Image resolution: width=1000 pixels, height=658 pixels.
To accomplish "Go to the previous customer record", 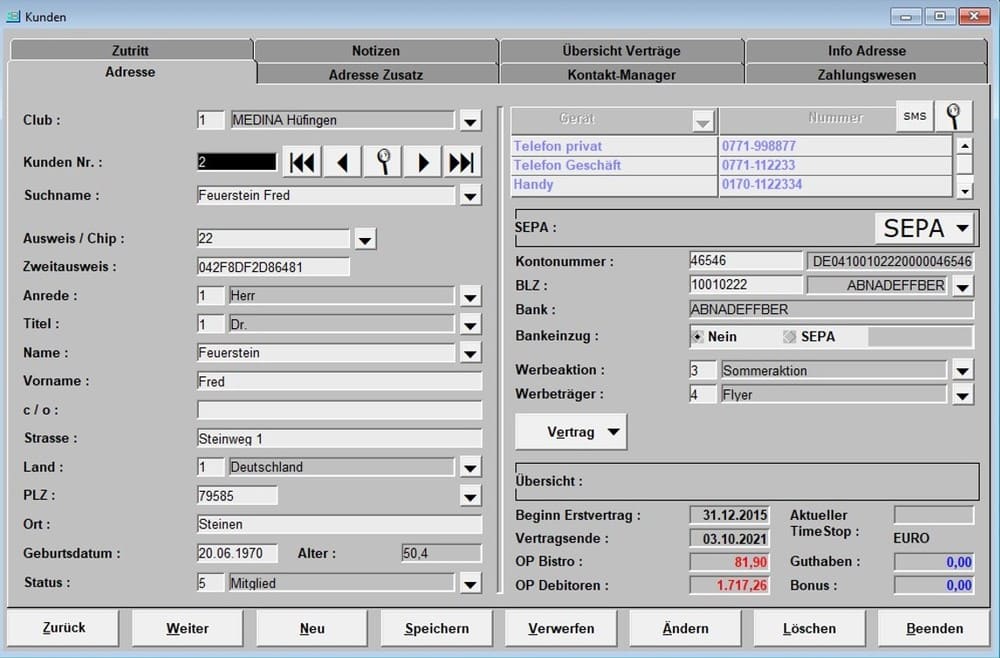I will point(342,163).
